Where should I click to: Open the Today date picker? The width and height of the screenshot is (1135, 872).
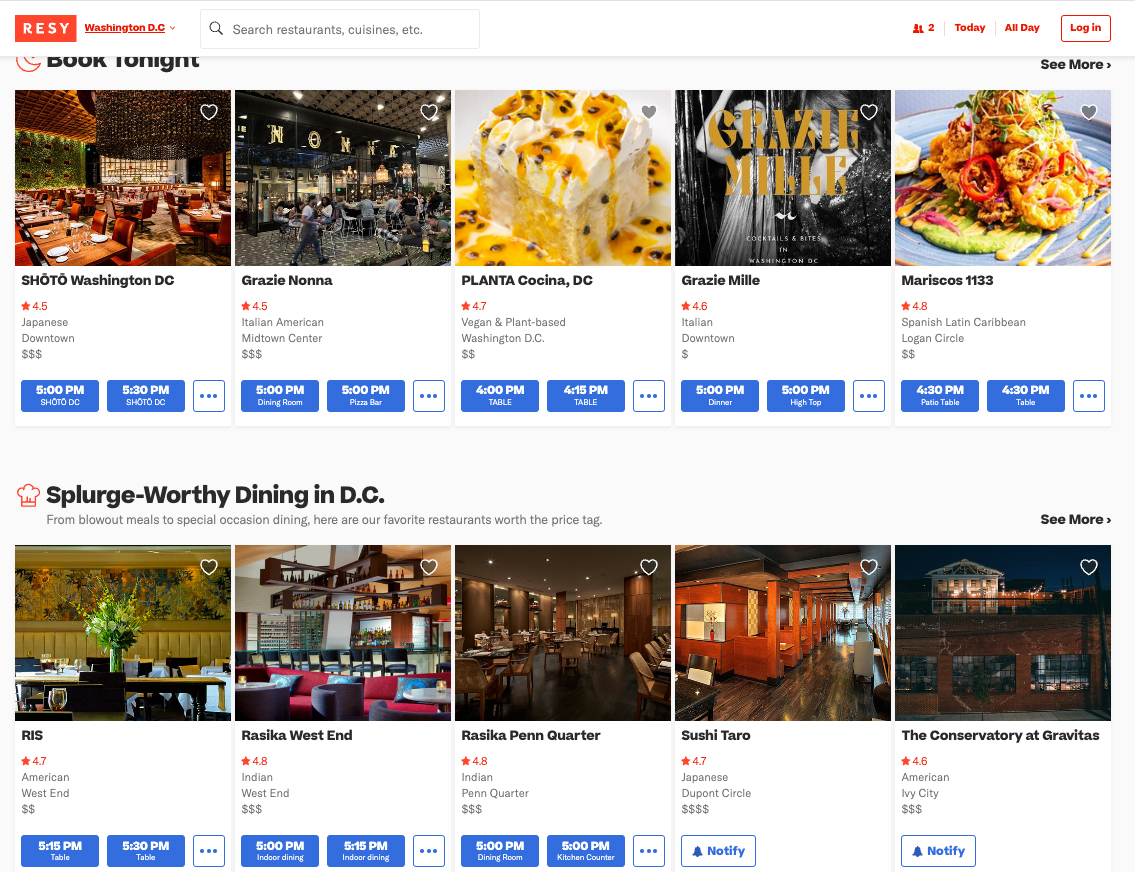coord(969,28)
